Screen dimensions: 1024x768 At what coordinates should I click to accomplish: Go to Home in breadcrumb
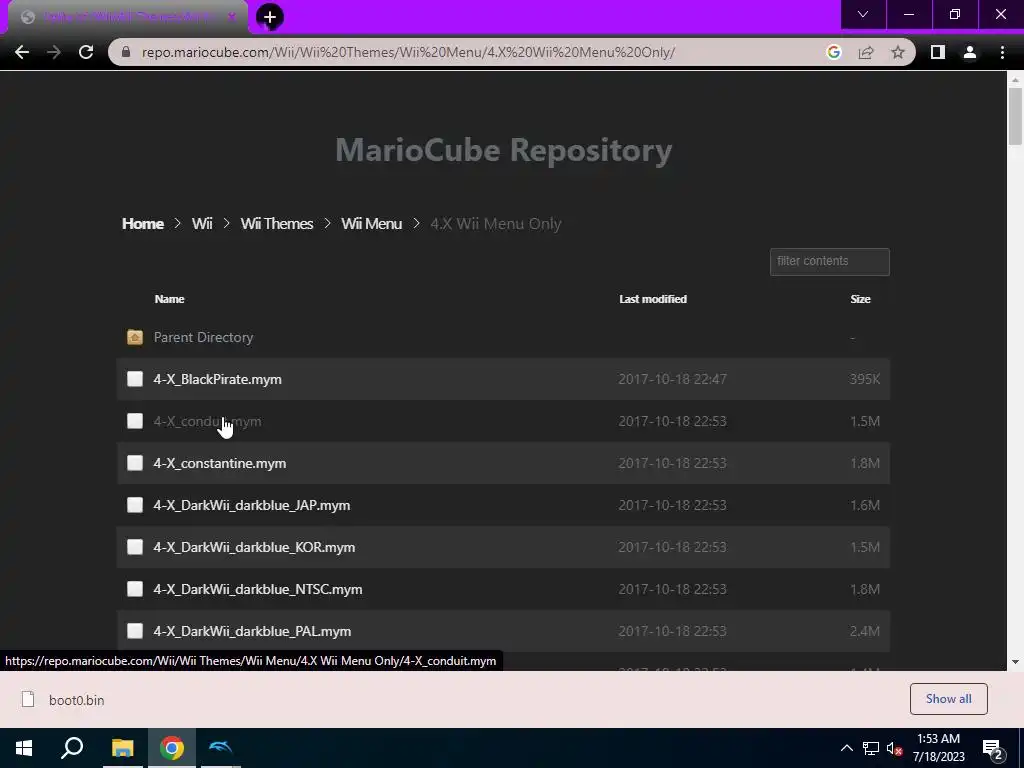pyautogui.click(x=142, y=223)
